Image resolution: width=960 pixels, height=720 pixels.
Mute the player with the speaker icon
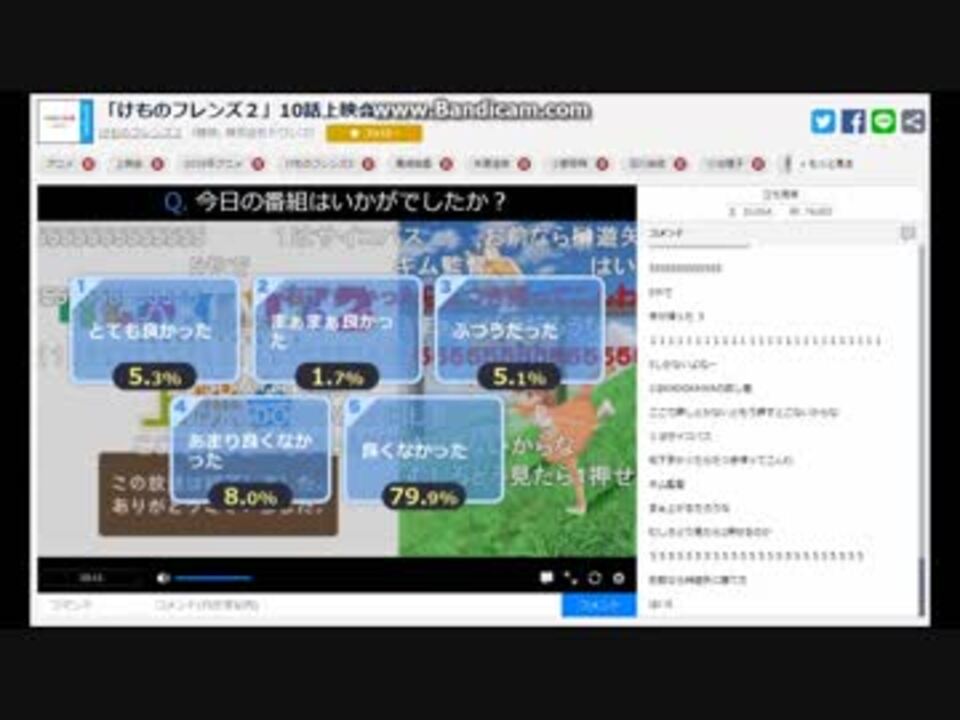(x=163, y=578)
